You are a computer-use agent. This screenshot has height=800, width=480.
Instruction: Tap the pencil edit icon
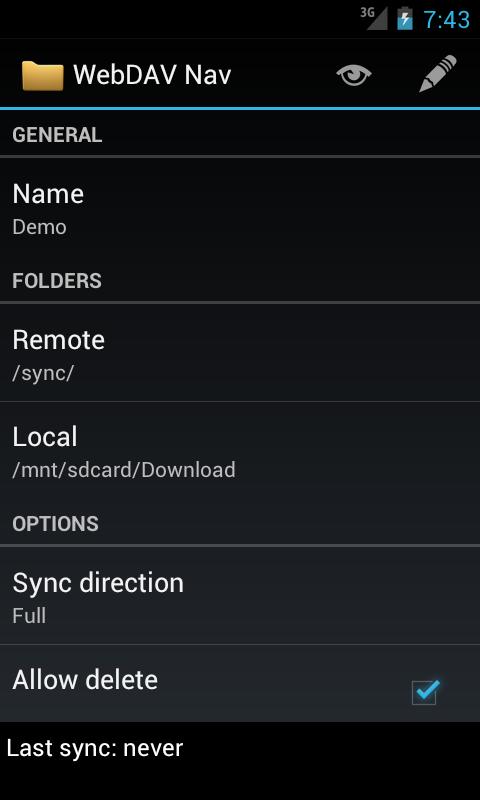(x=437, y=74)
